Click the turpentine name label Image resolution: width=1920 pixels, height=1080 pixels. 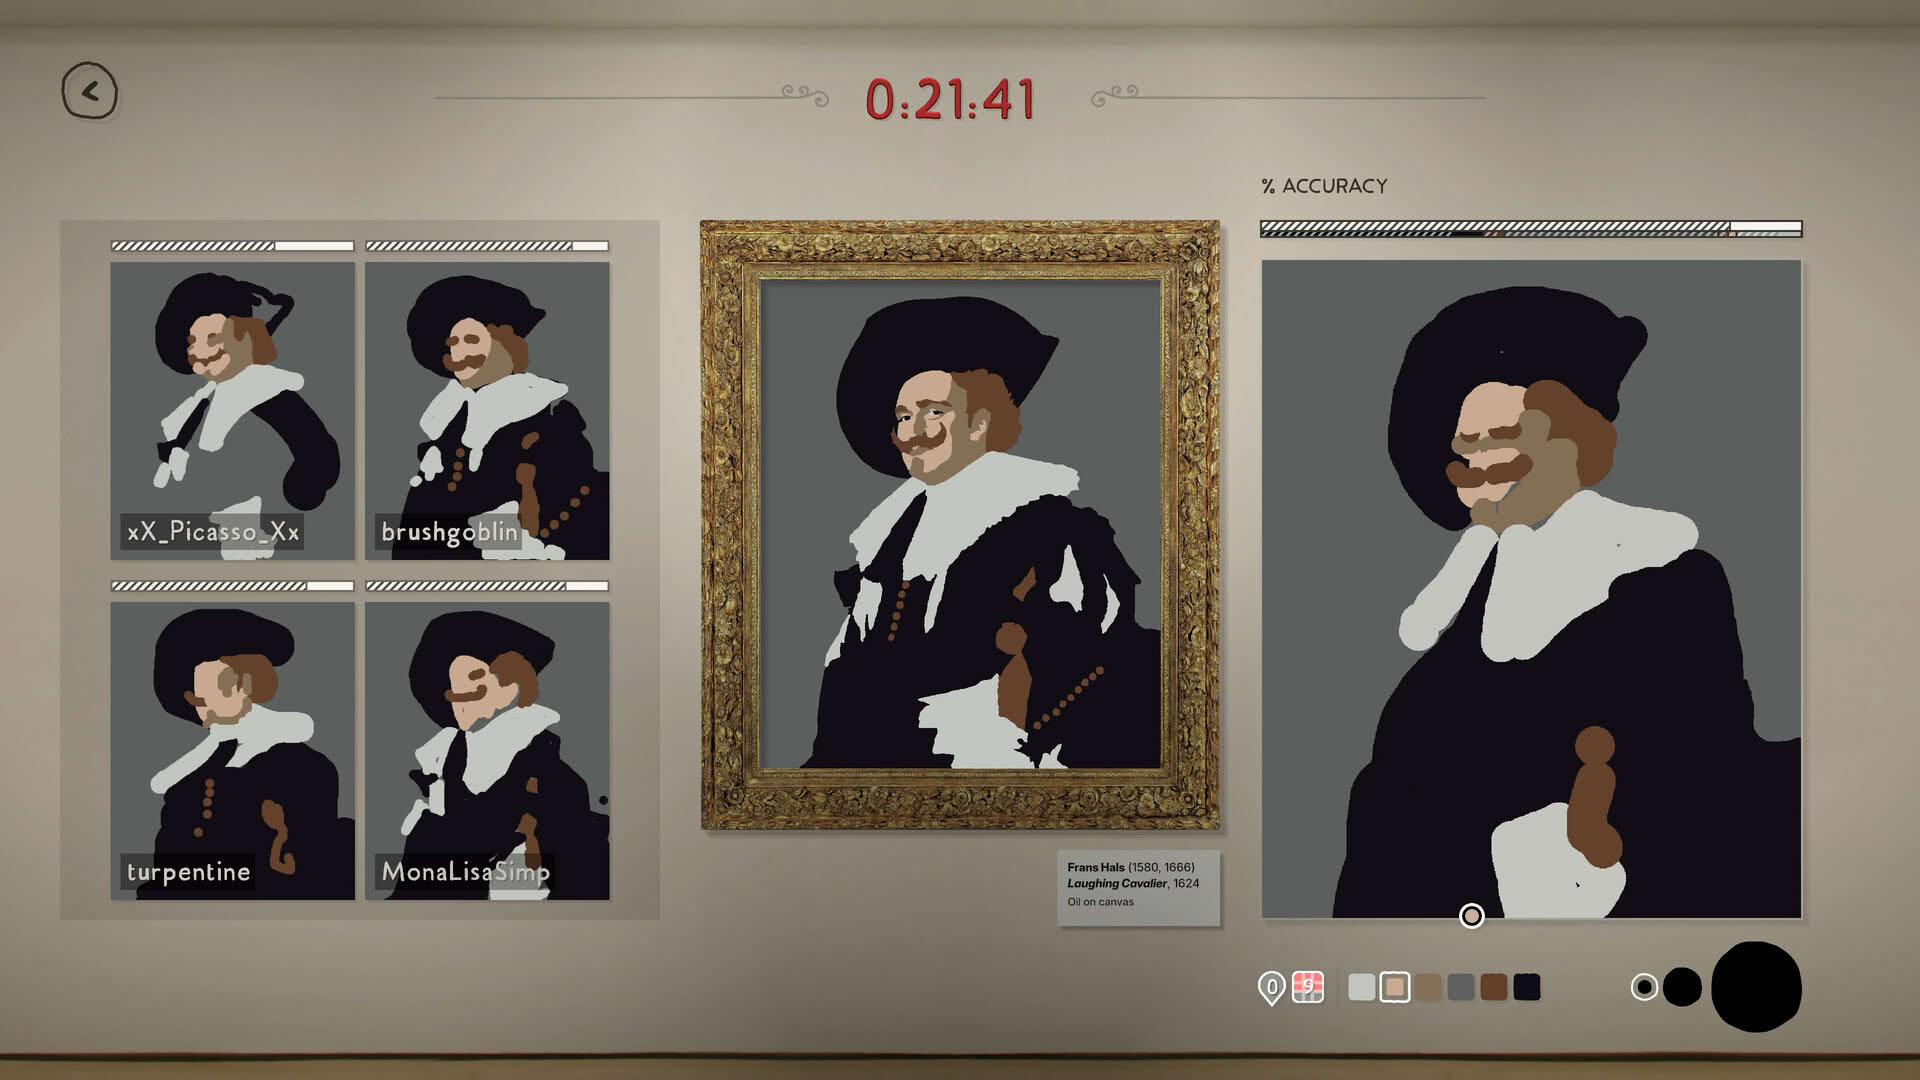pos(188,871)
